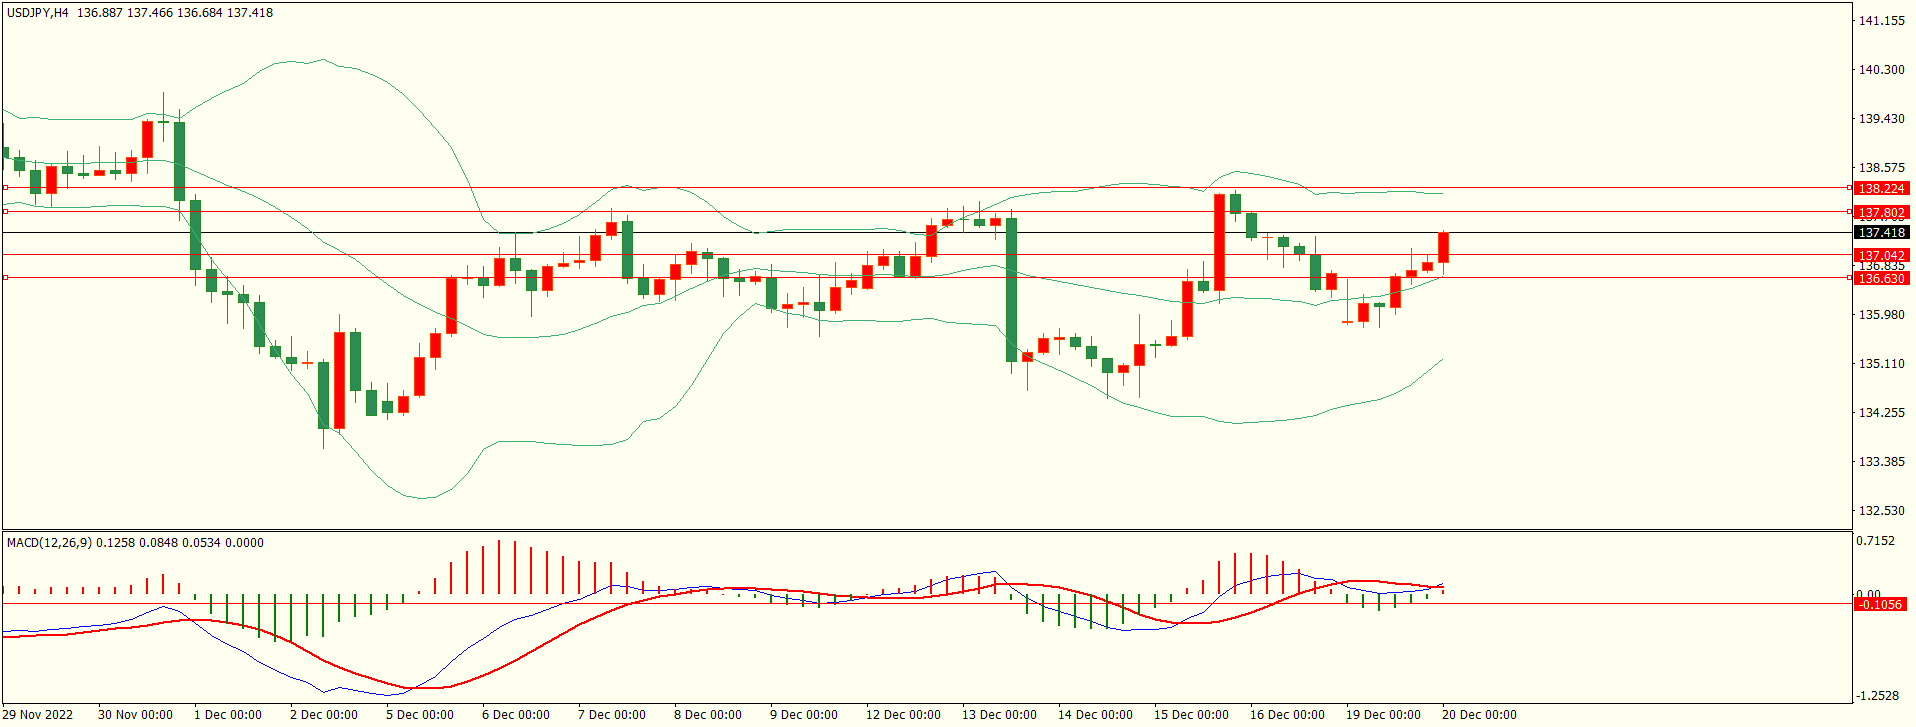Select the red 137.802 price tag
This screenshot has width=1916, height=727.
click(x=1881, y=213)
